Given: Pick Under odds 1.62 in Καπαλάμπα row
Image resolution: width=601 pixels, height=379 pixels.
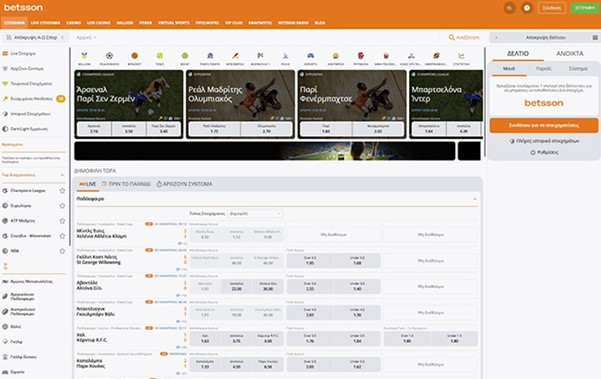Looking at the screenshot, I should pos(357,364).
